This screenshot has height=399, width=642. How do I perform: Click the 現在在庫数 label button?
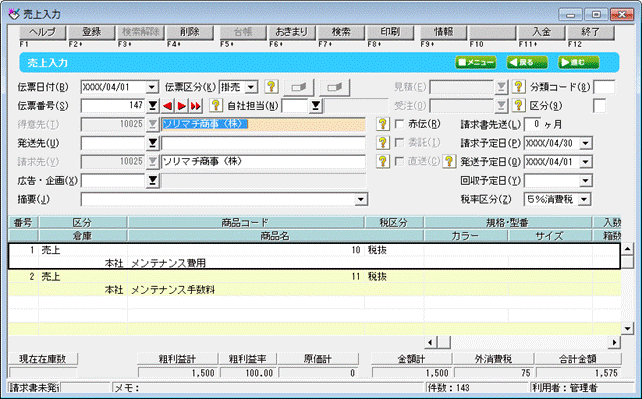43,359
